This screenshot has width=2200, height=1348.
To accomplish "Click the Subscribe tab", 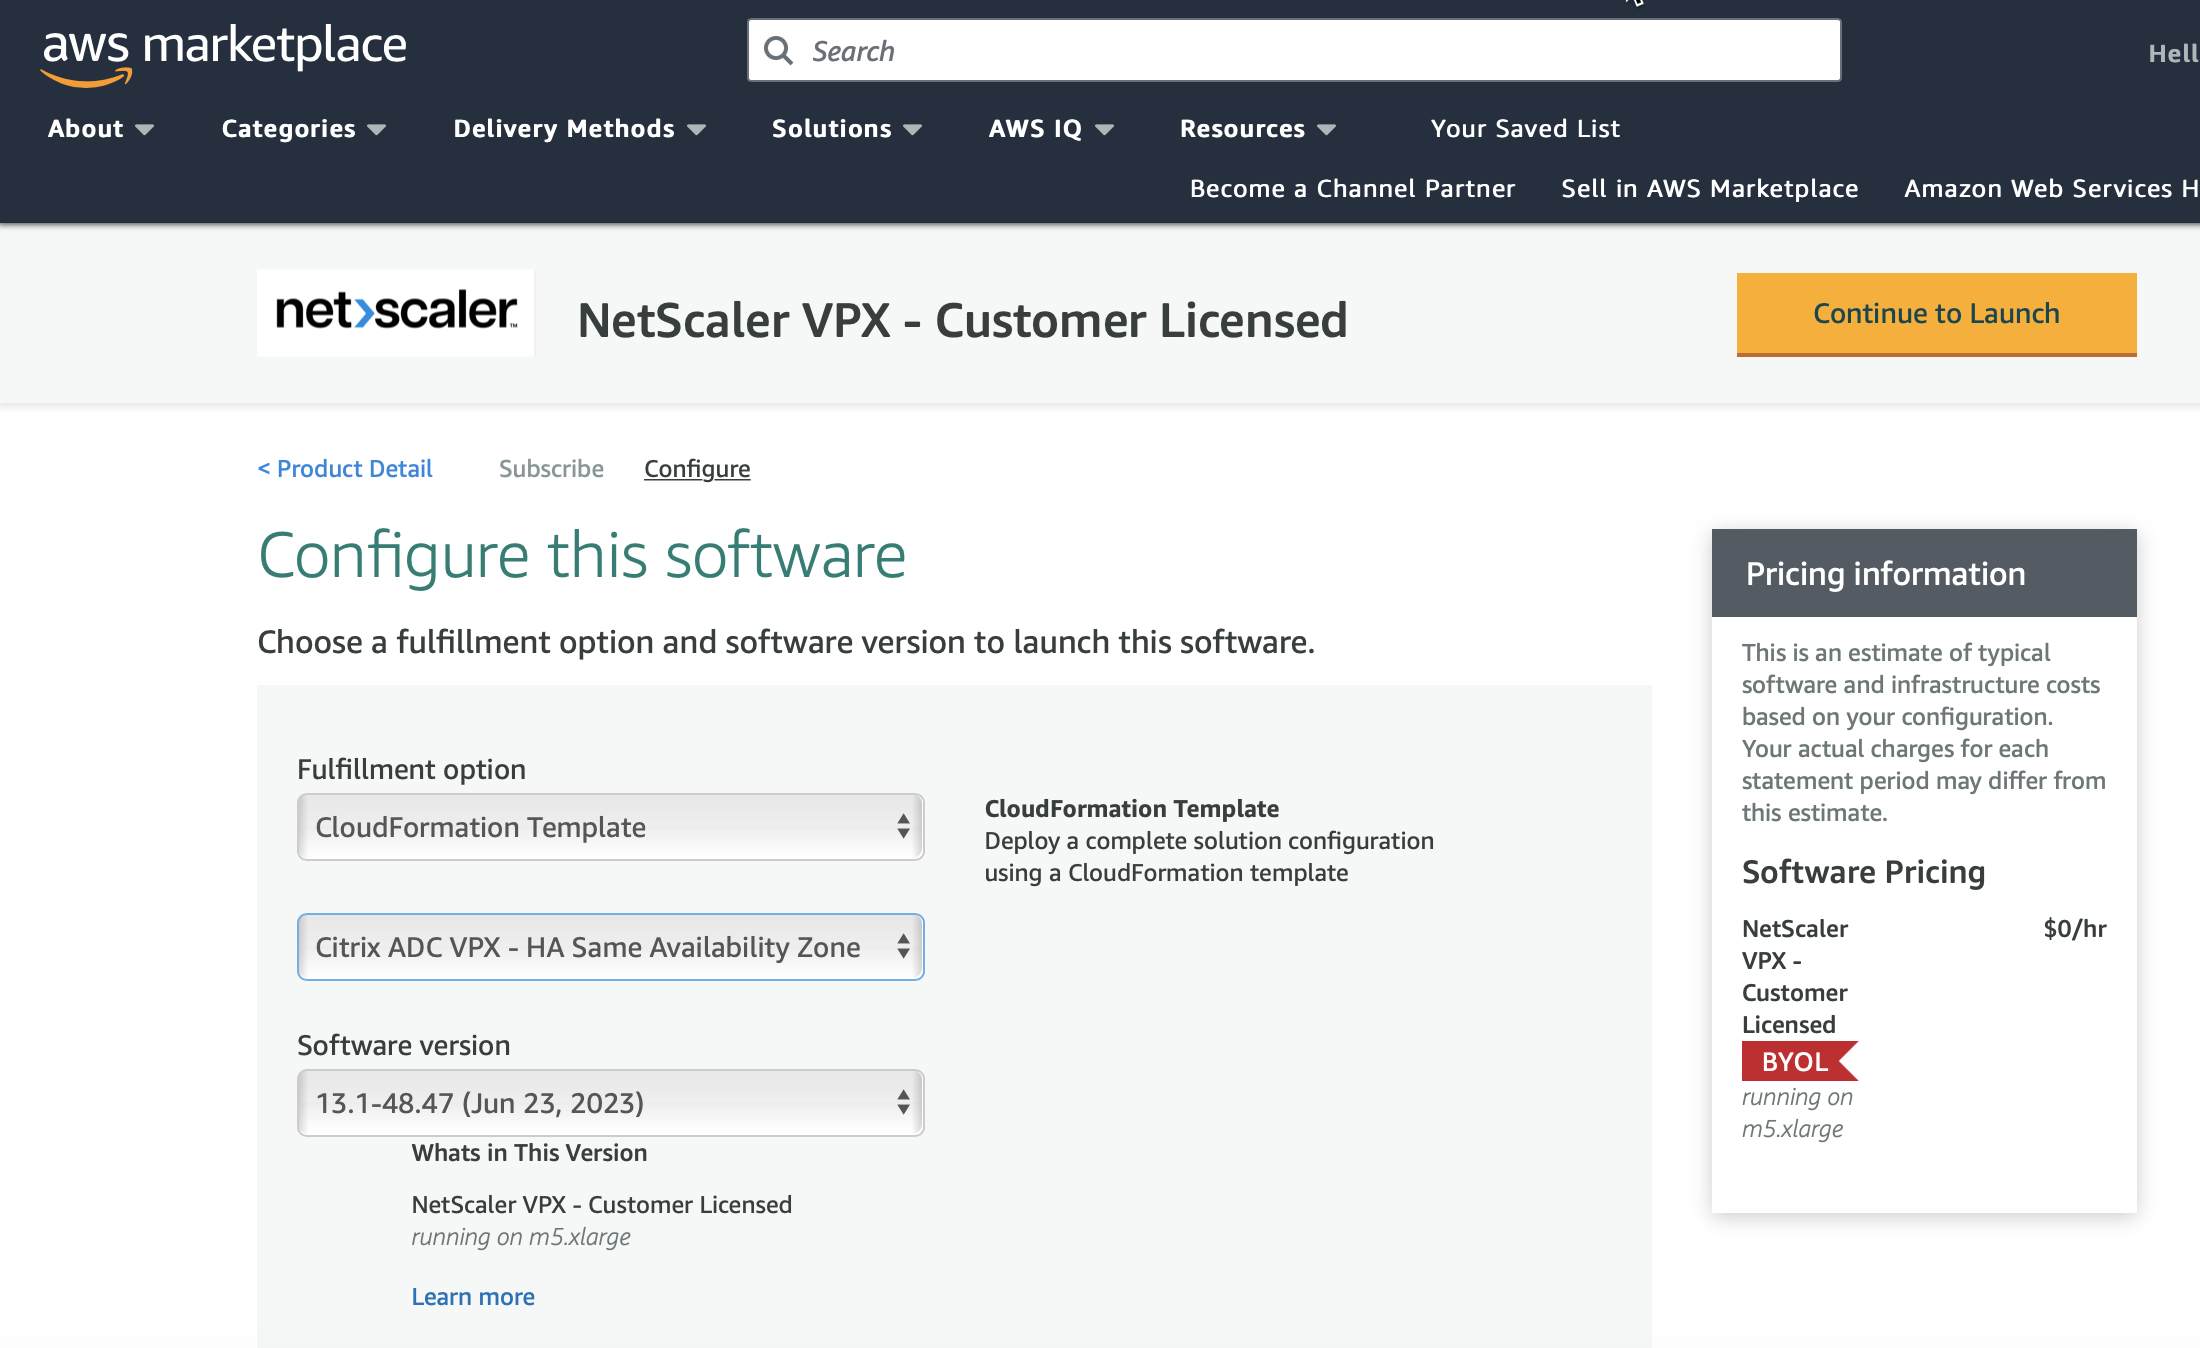I will pyautogui.click(x=552, y=468).
